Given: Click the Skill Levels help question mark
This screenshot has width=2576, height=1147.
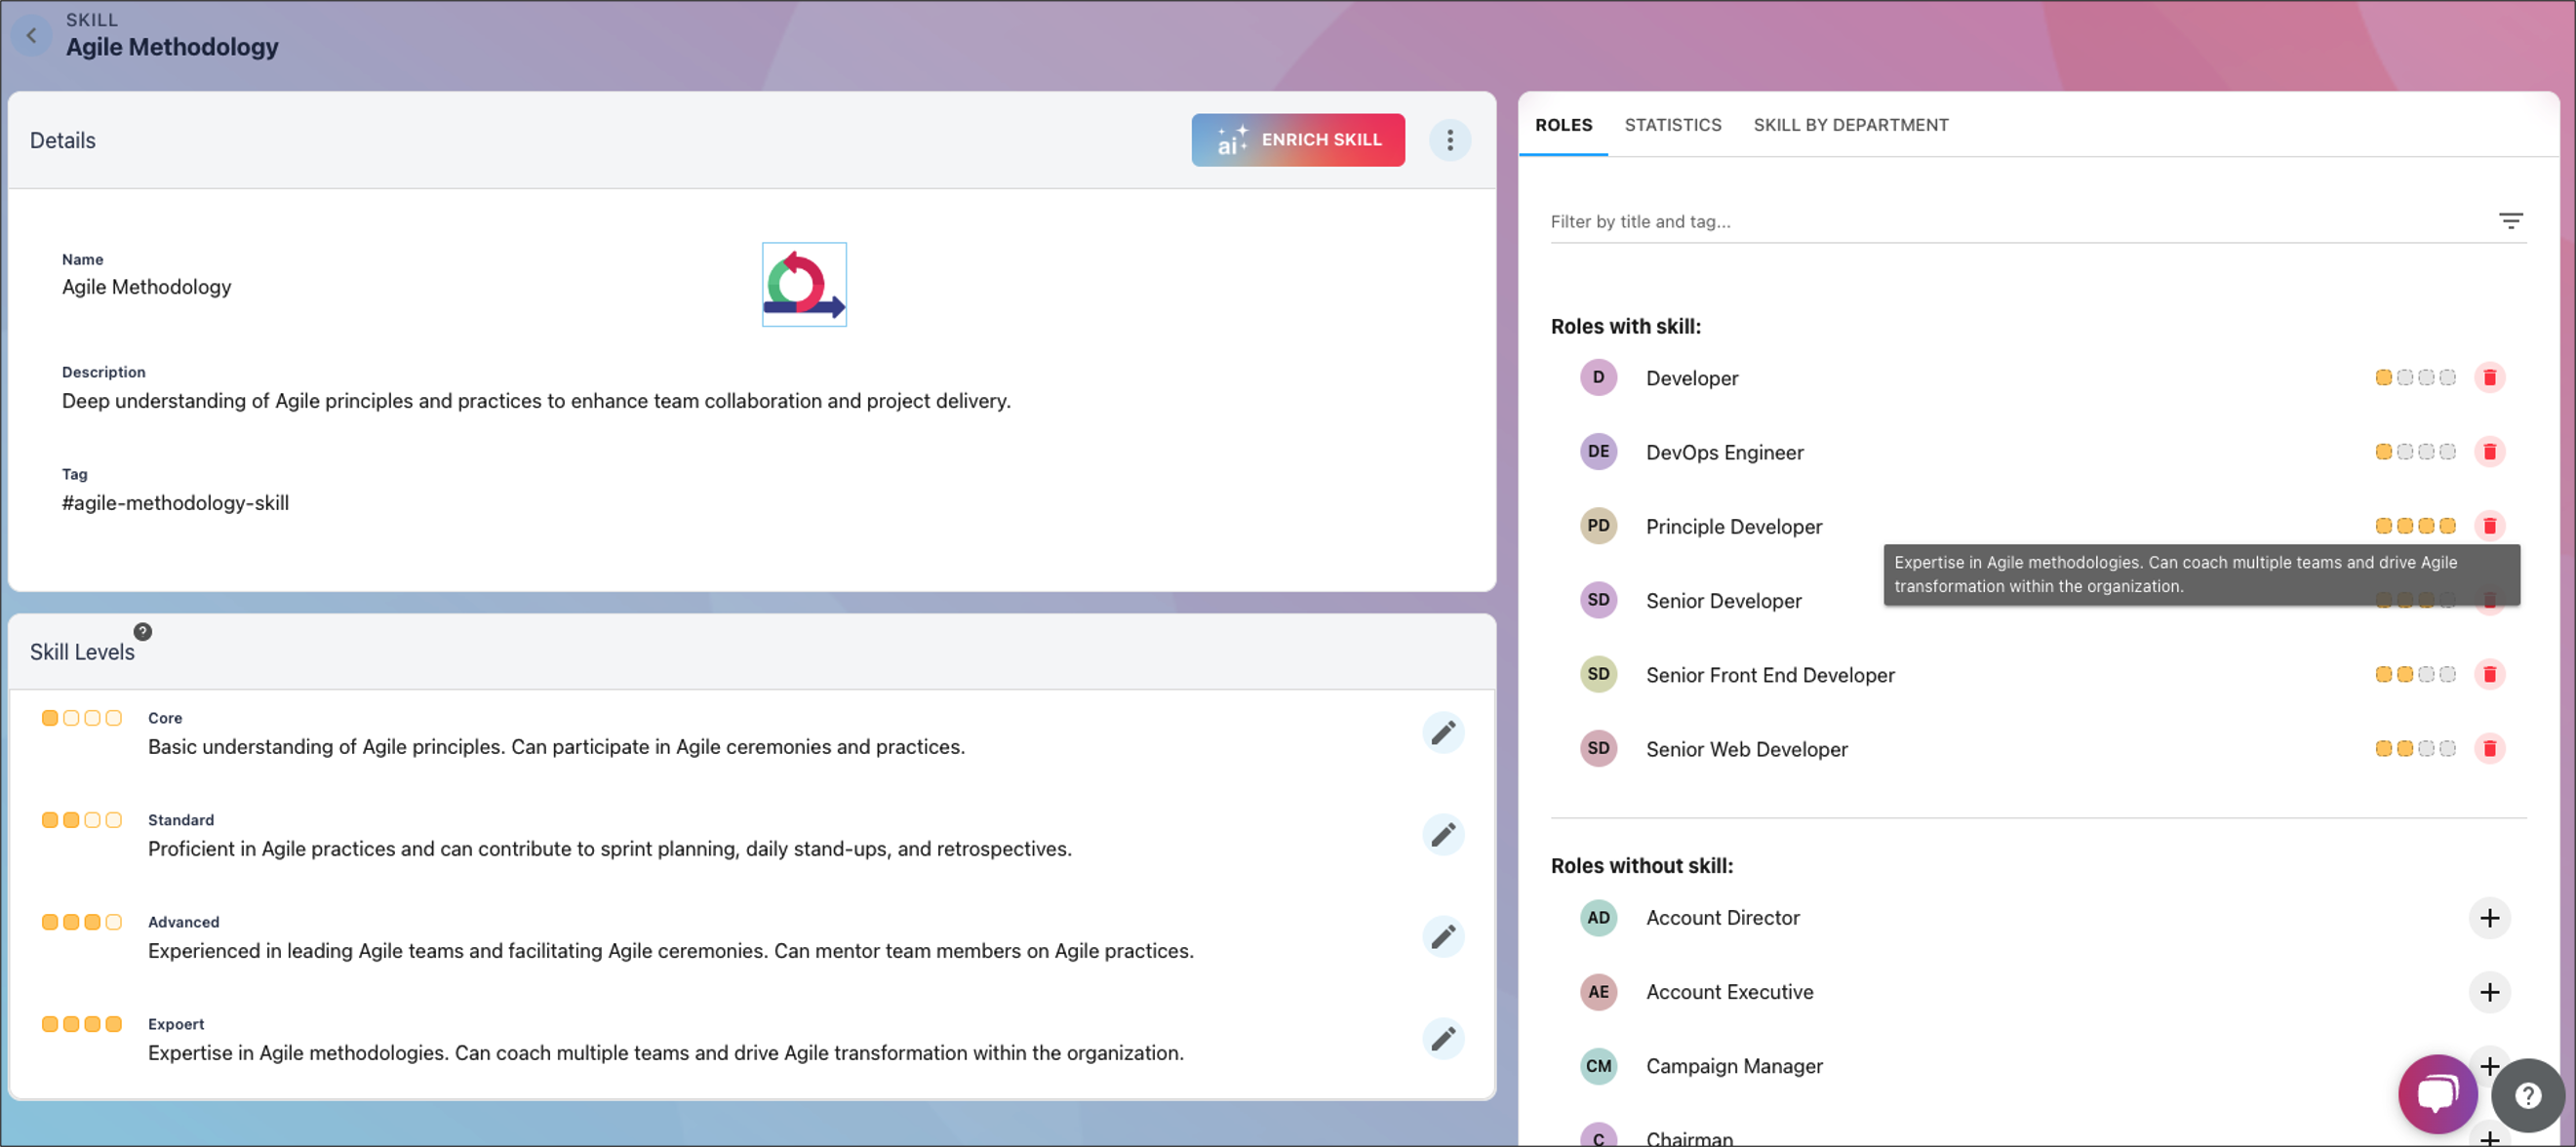Looking at the screenshot, I should [x=143, y=632].
